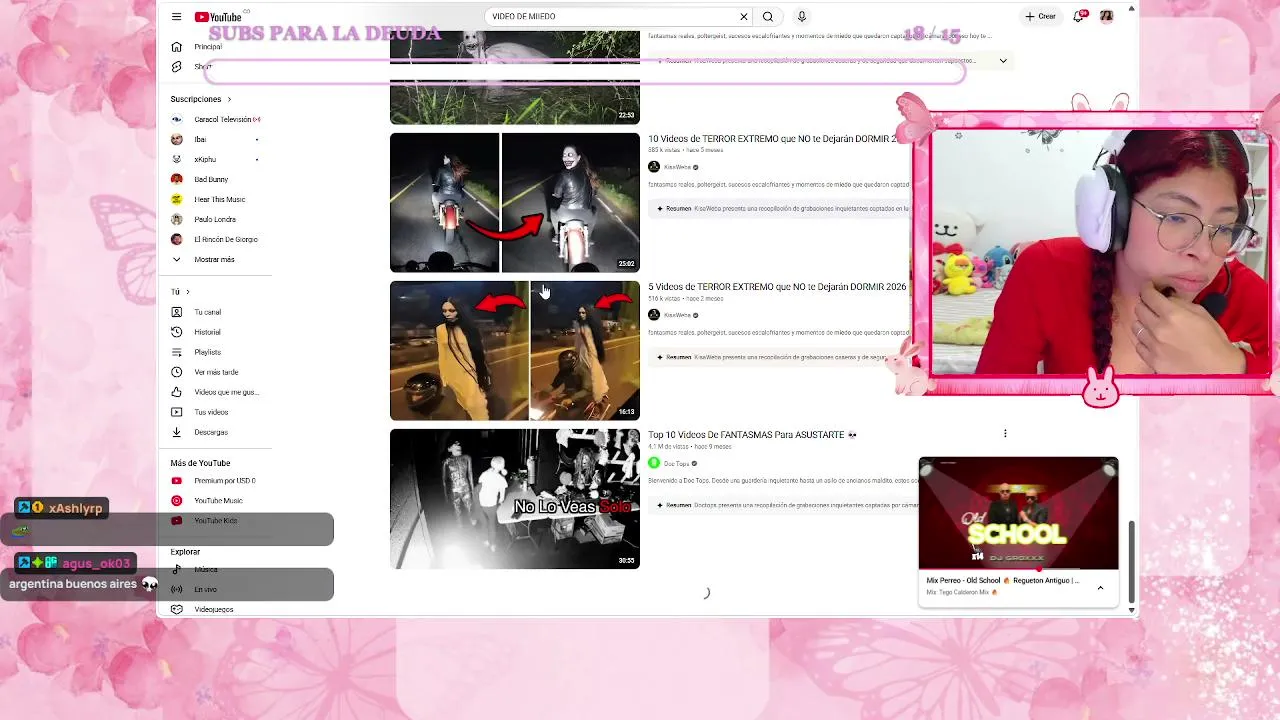This screenshot has height=720, width=1280.
Task: Open KissWeba avatar under the 5 Videos result
Action: point(654,315)
